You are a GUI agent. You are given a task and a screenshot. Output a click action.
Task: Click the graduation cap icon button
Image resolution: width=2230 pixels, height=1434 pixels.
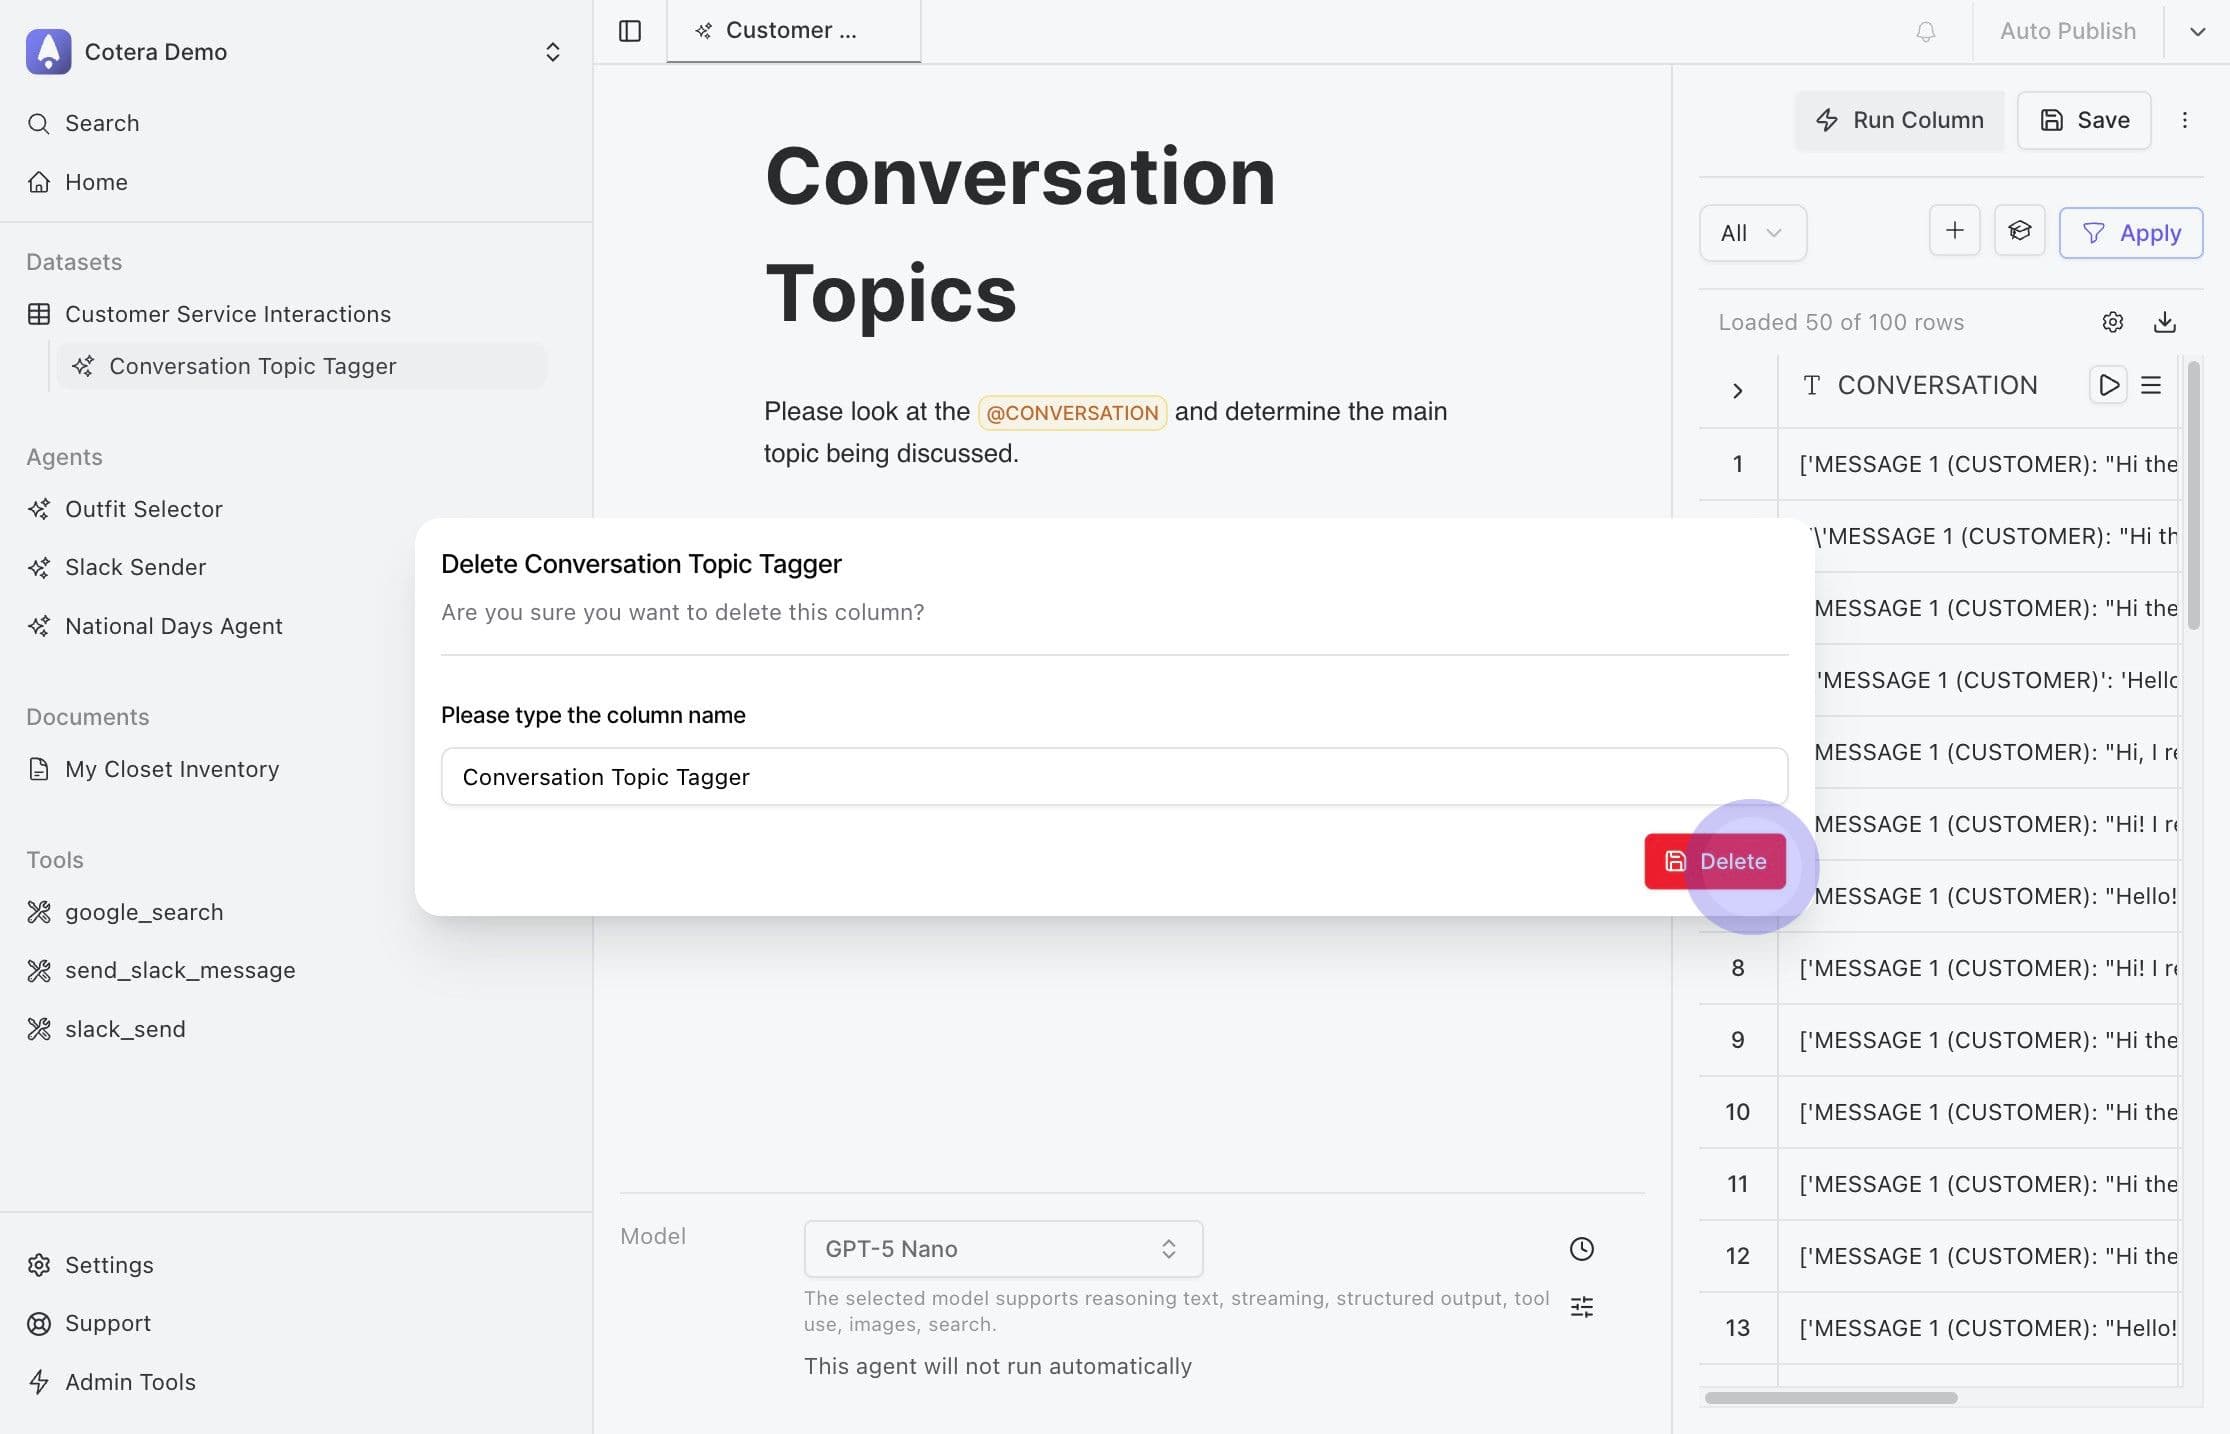2019,232
